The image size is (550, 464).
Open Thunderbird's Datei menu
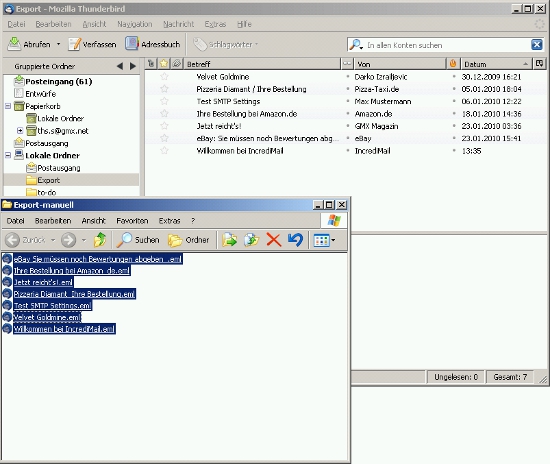pyautogui.click(x=16, y=24)
